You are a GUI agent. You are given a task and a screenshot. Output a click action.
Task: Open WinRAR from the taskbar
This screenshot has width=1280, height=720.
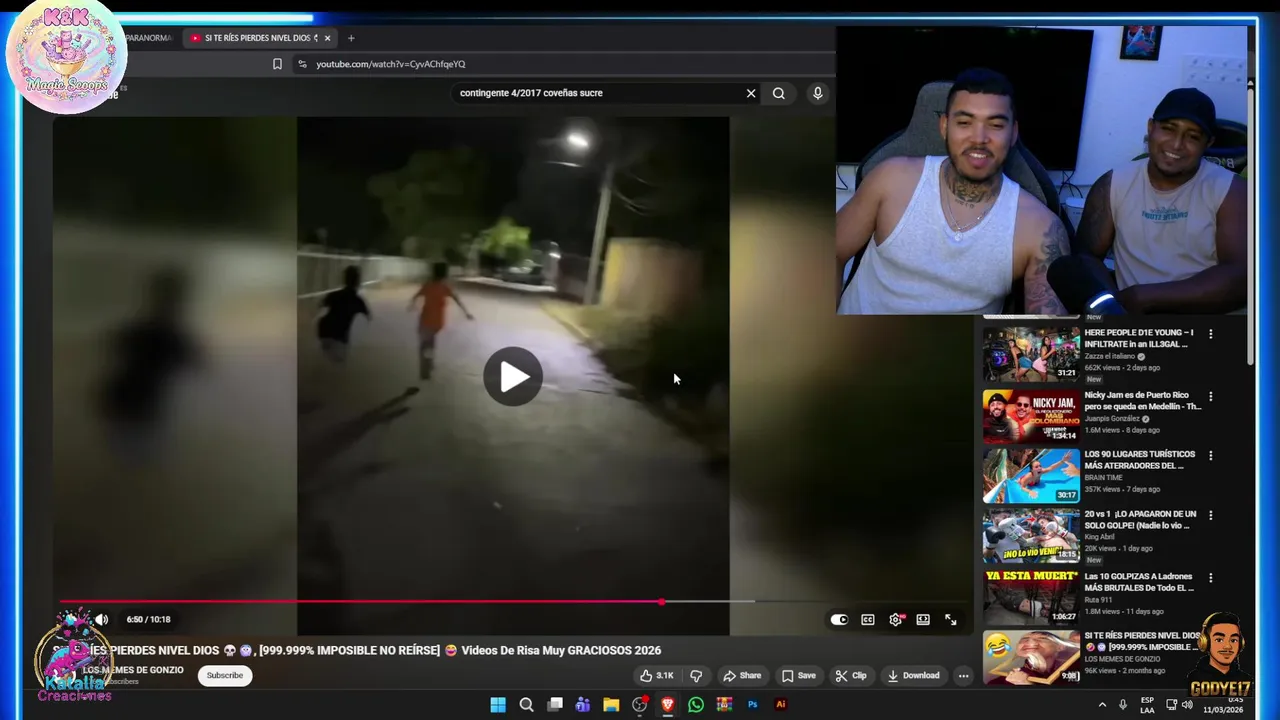tap(724, 705)
